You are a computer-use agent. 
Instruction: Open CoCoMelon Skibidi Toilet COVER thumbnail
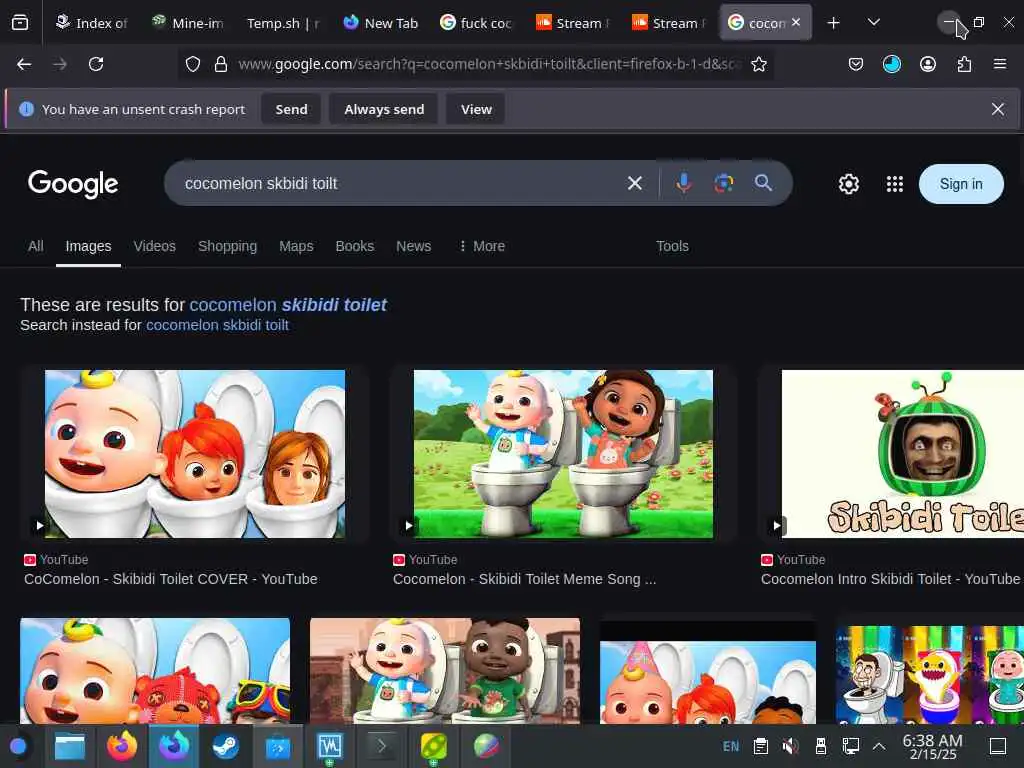coord(195,454)
